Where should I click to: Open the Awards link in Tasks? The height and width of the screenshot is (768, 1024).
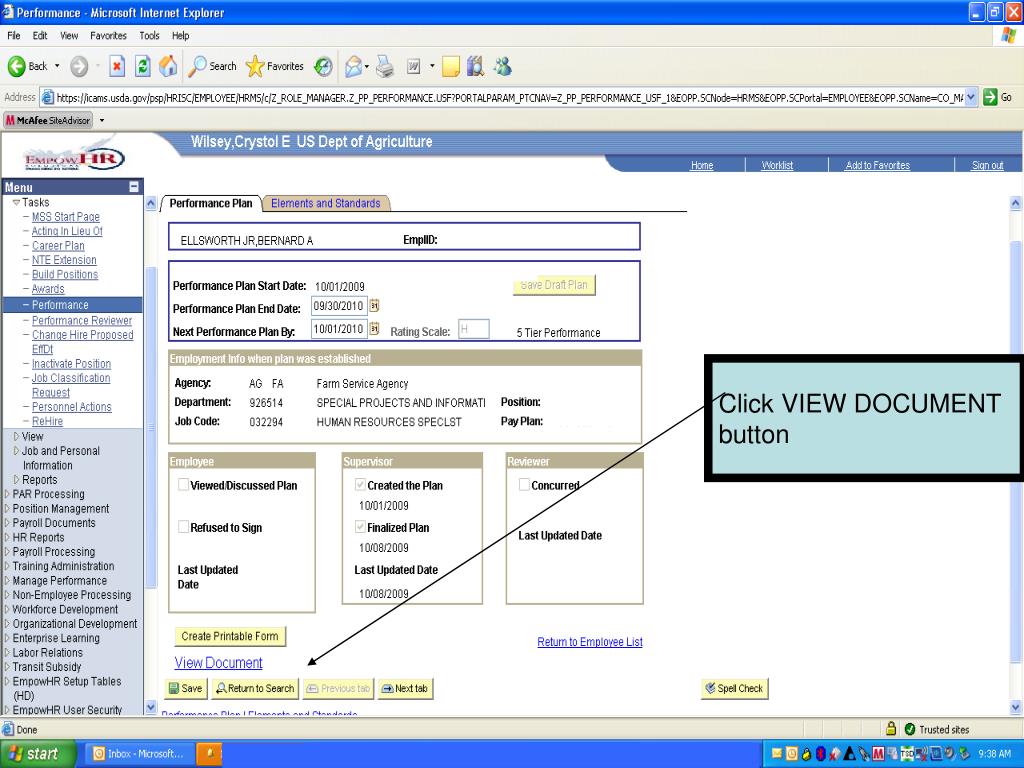pos(48,289)
